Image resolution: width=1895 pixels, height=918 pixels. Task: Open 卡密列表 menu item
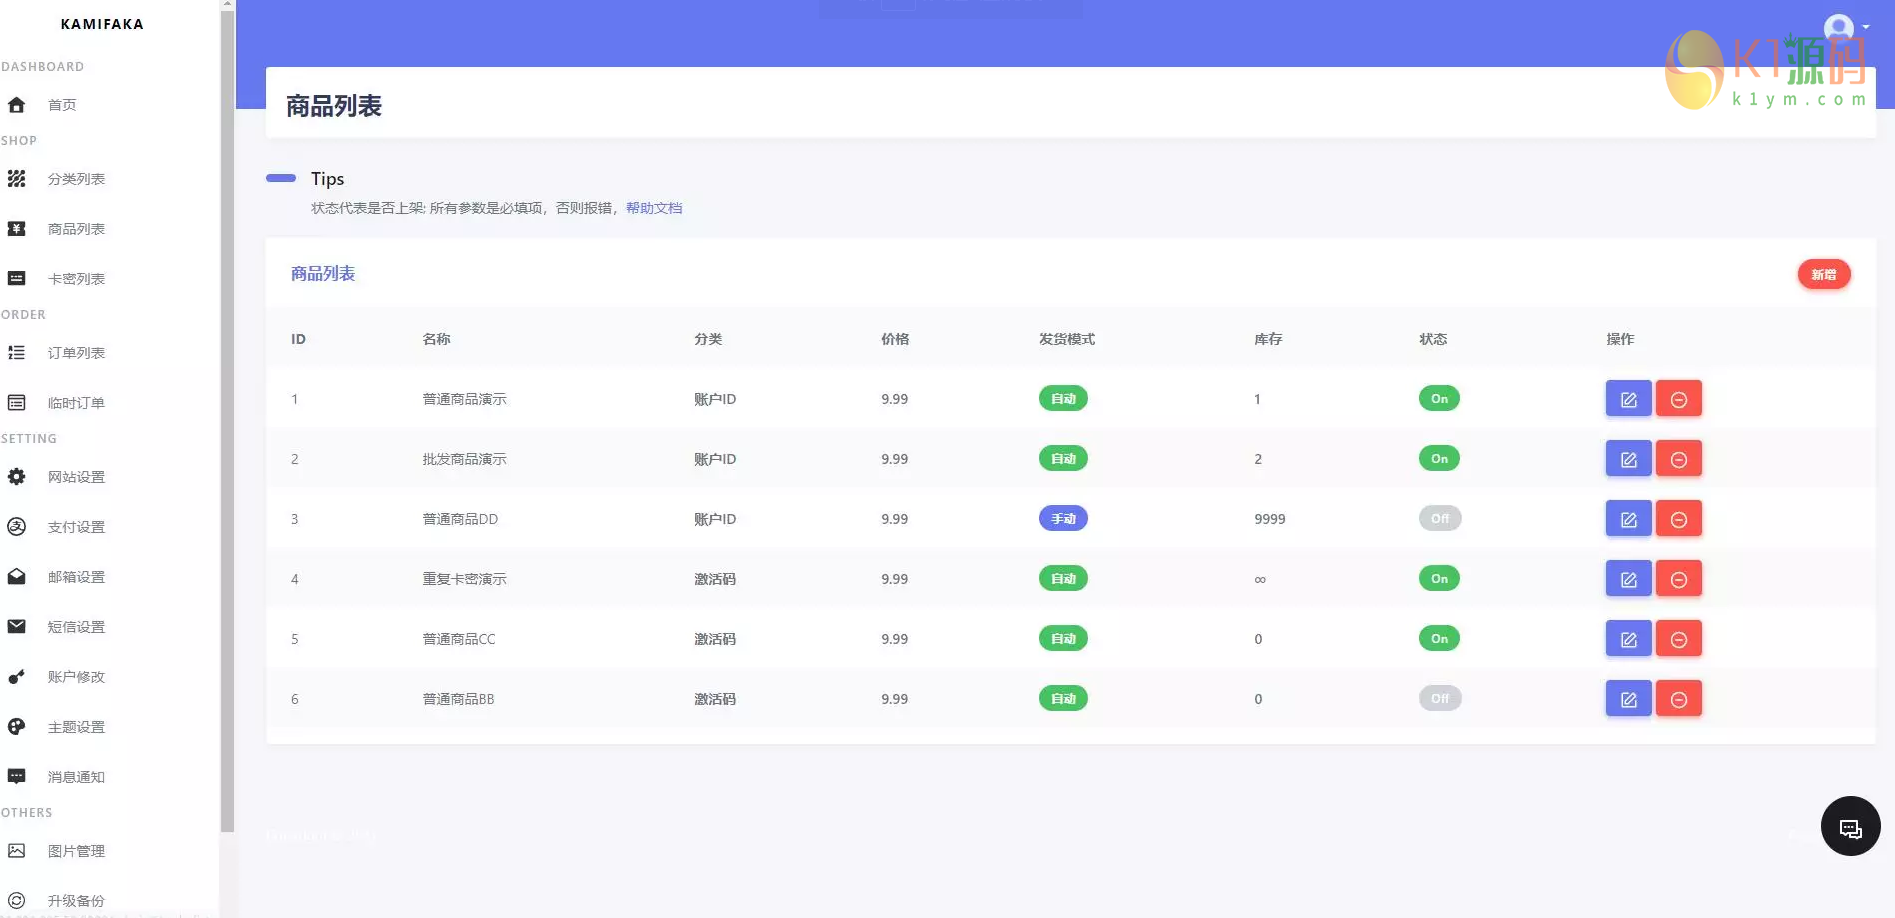(x=76, y=279)
